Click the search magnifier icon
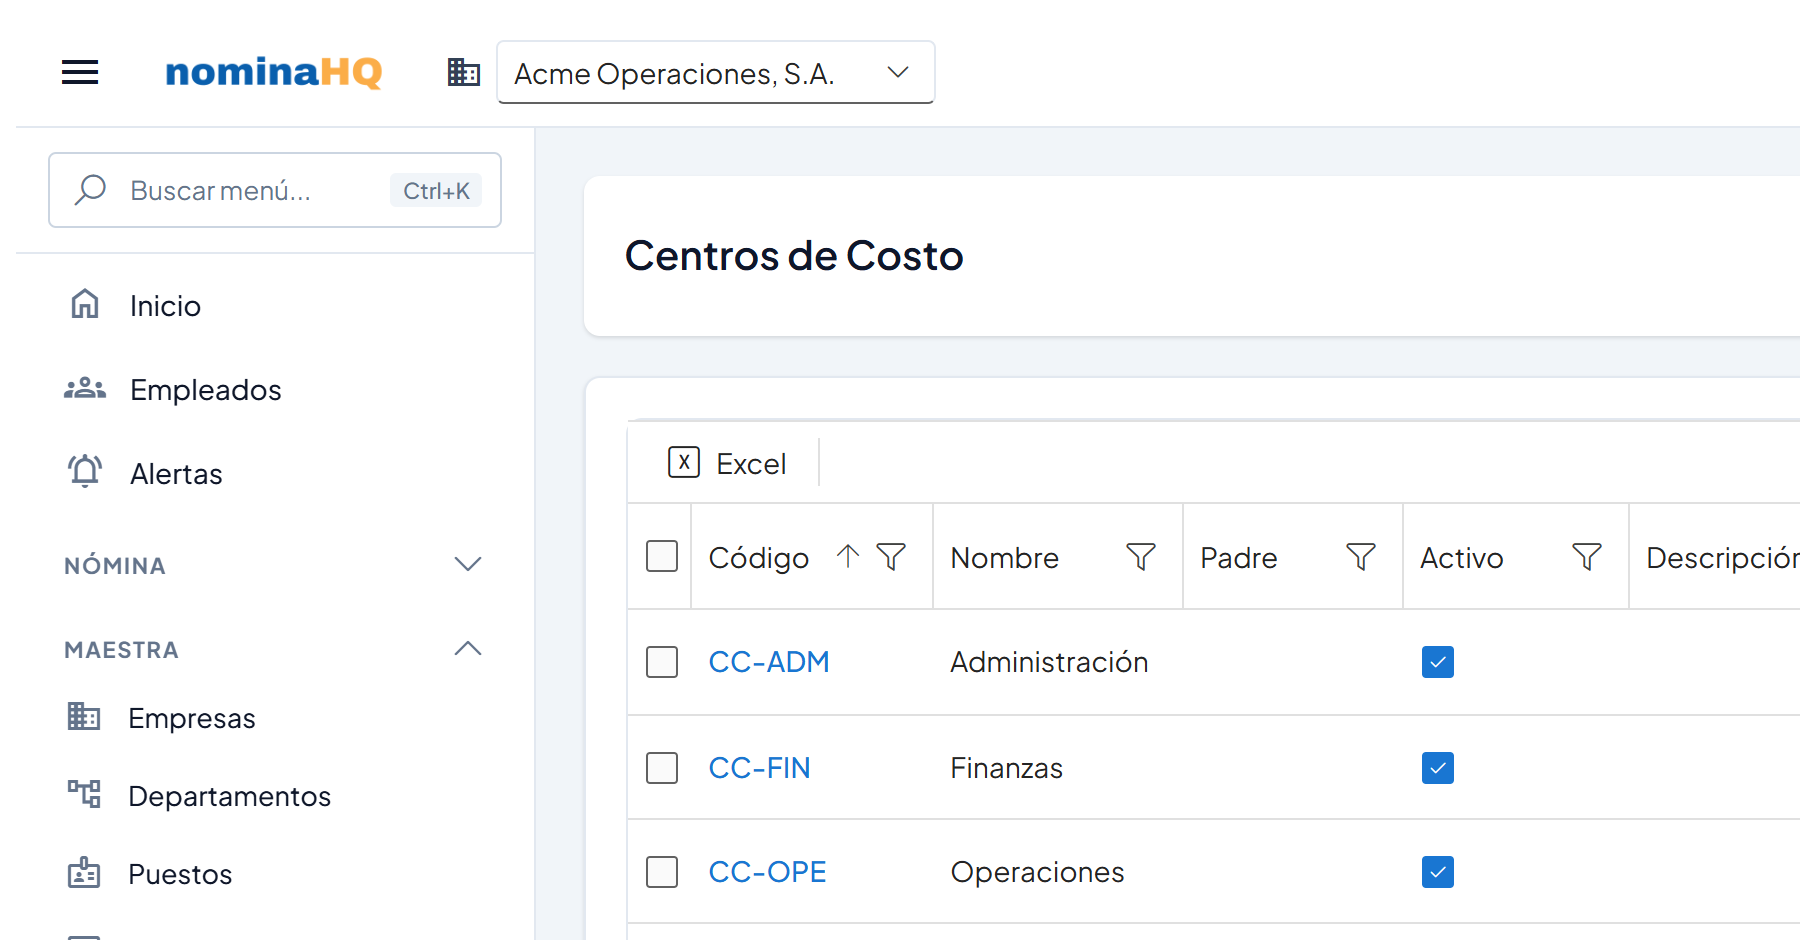The image size is (1800, 940). click(x=90, y=190)
